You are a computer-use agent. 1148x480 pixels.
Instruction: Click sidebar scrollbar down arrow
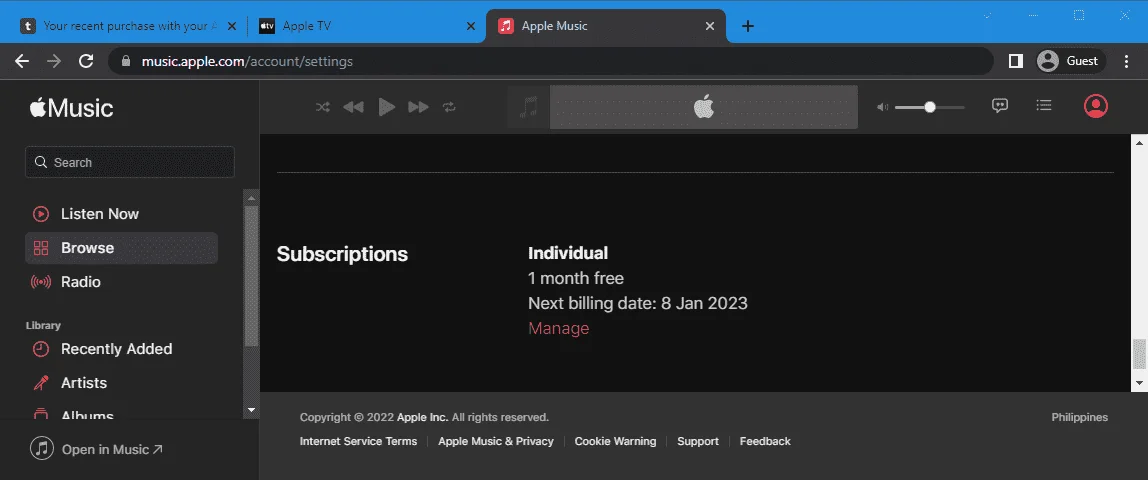pyautogui.click(x=251, y=410)
